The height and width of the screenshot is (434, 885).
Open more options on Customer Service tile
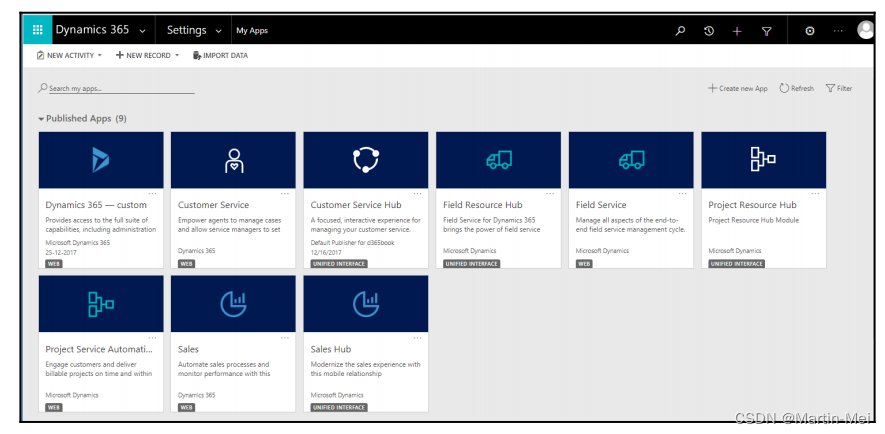tap(285, 194)
